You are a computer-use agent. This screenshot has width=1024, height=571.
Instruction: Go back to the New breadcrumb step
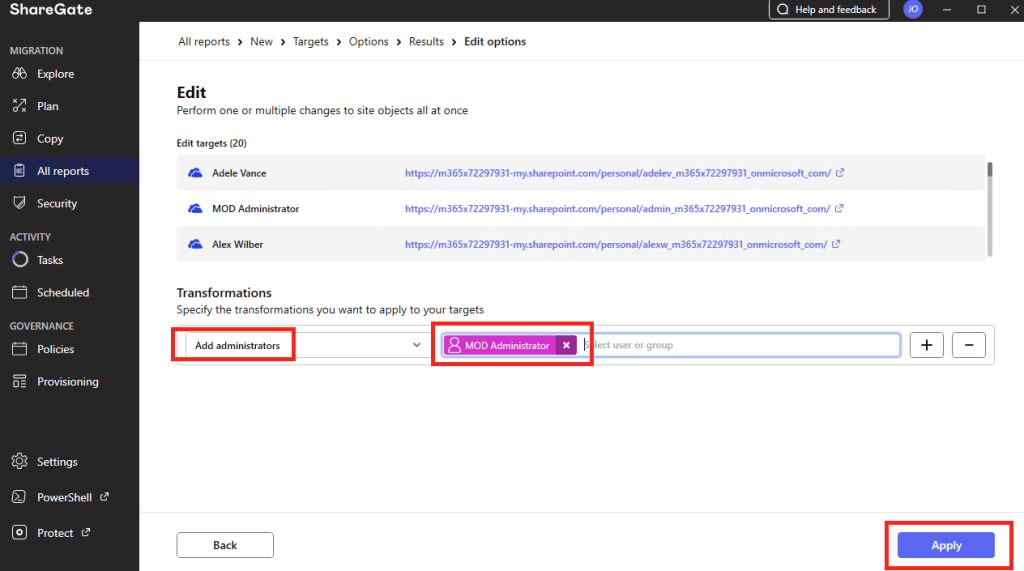(x=261, y=41)
